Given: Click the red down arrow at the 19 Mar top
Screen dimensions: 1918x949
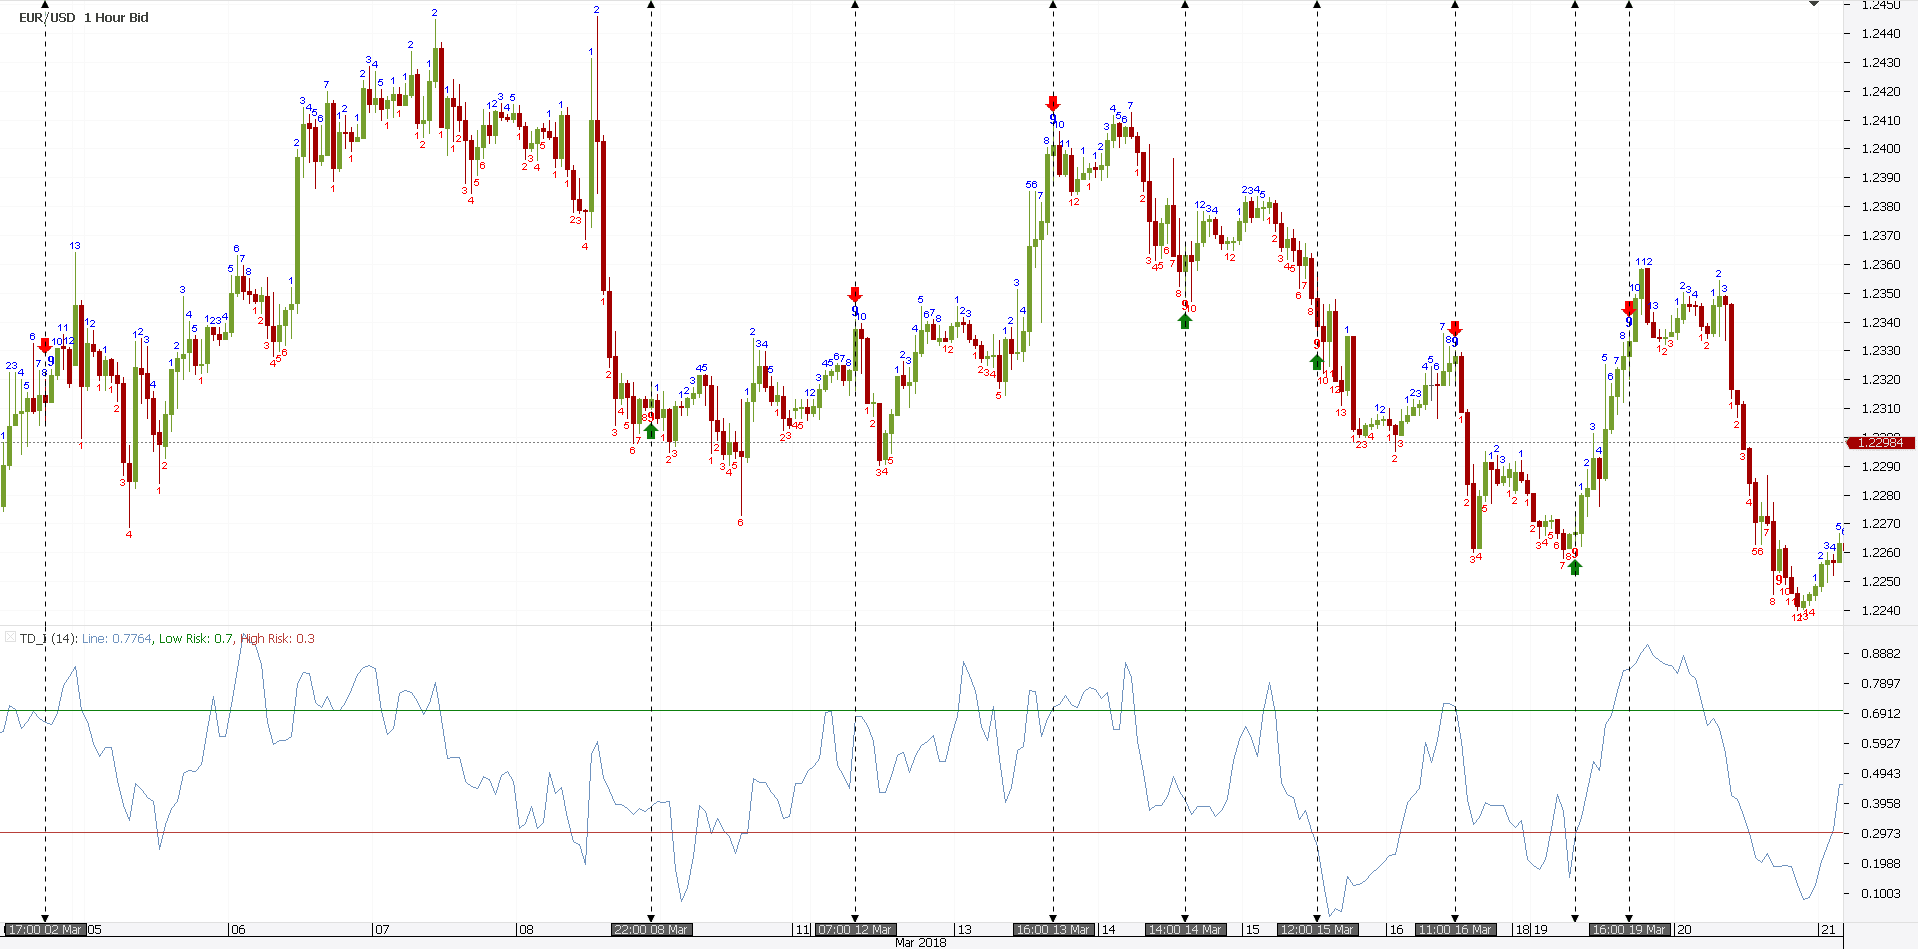Looking at the screenshot, I should tap(1630, 308).
